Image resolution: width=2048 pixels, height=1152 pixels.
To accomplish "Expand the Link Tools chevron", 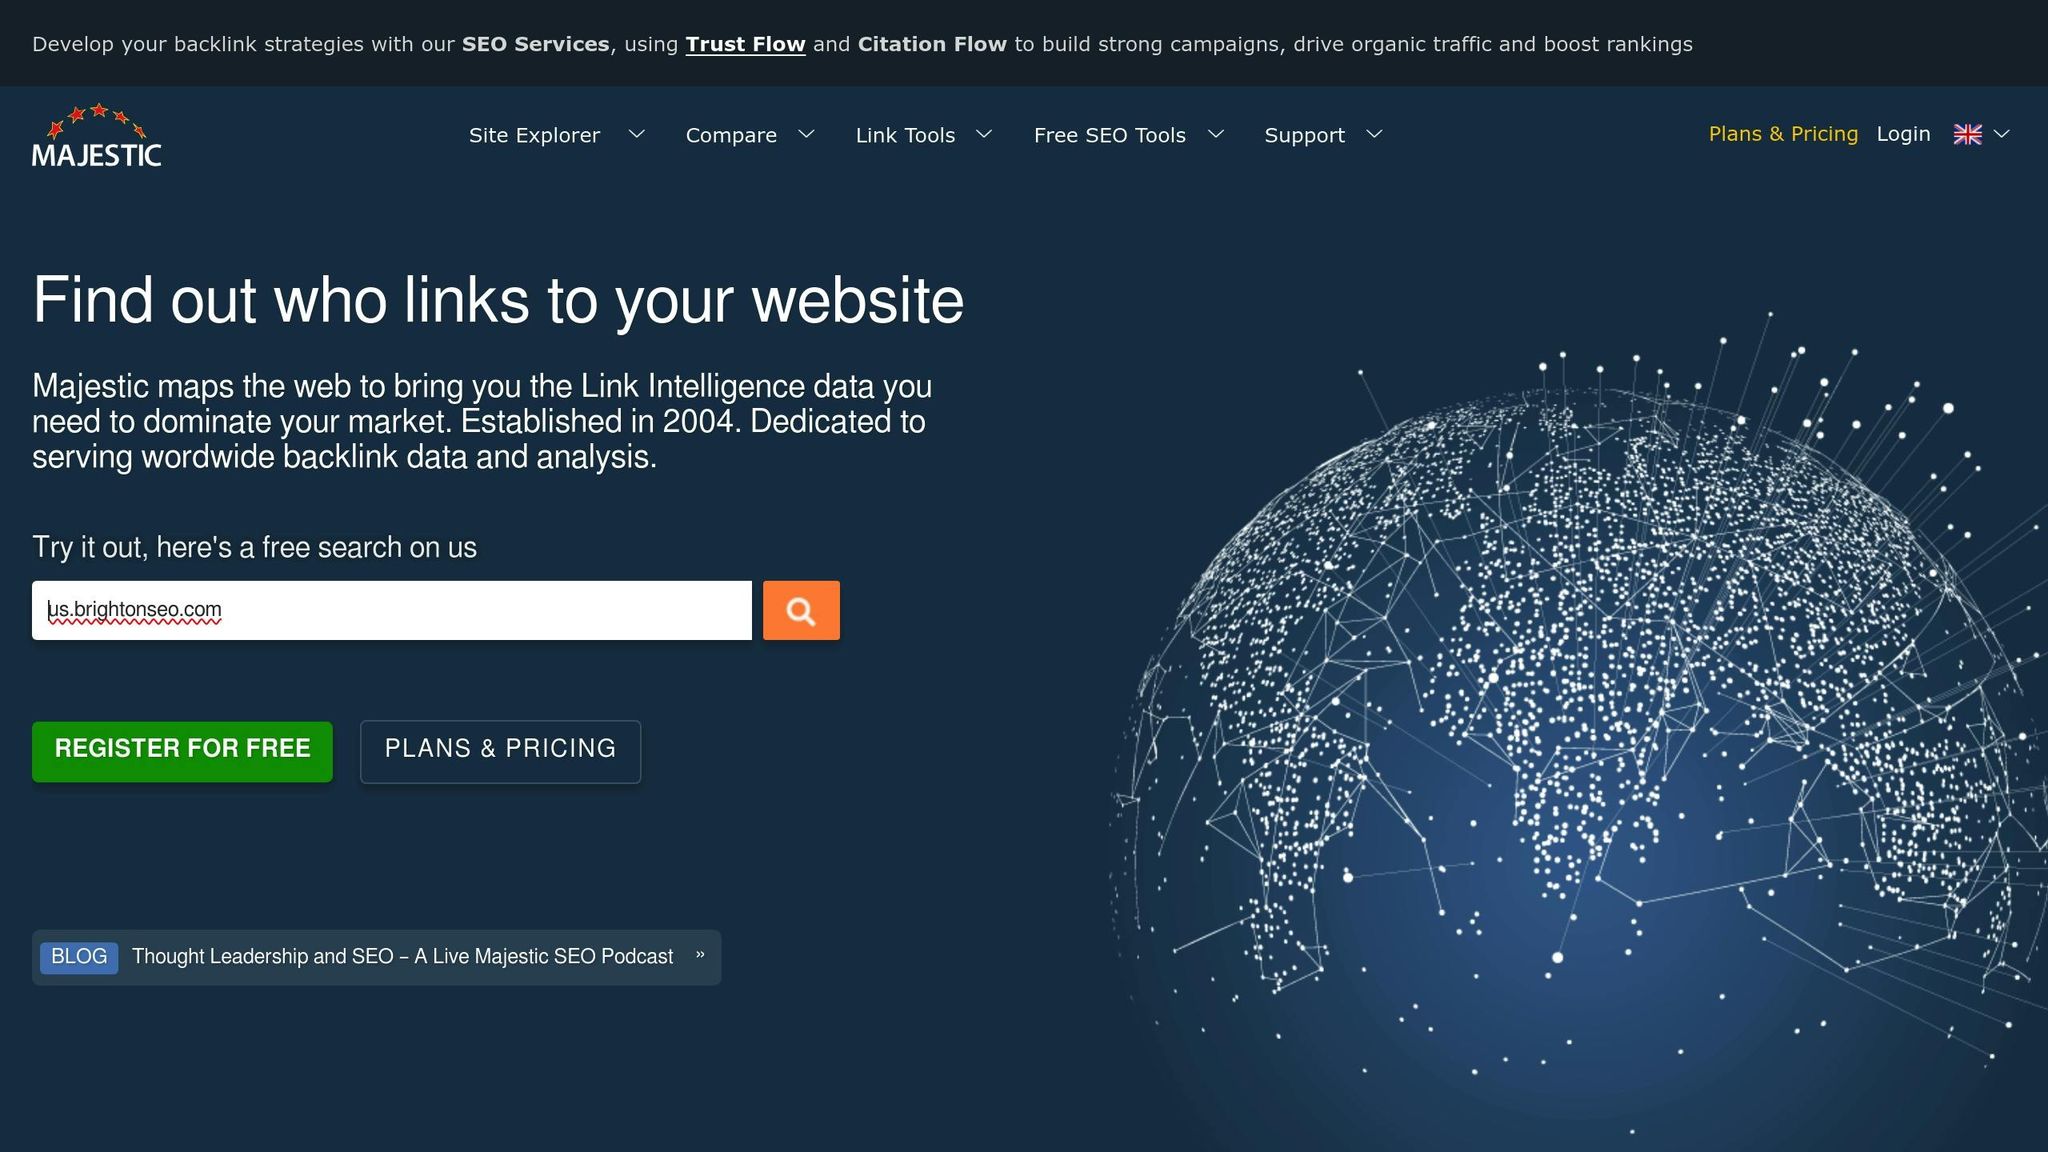I will click(984, 134).
